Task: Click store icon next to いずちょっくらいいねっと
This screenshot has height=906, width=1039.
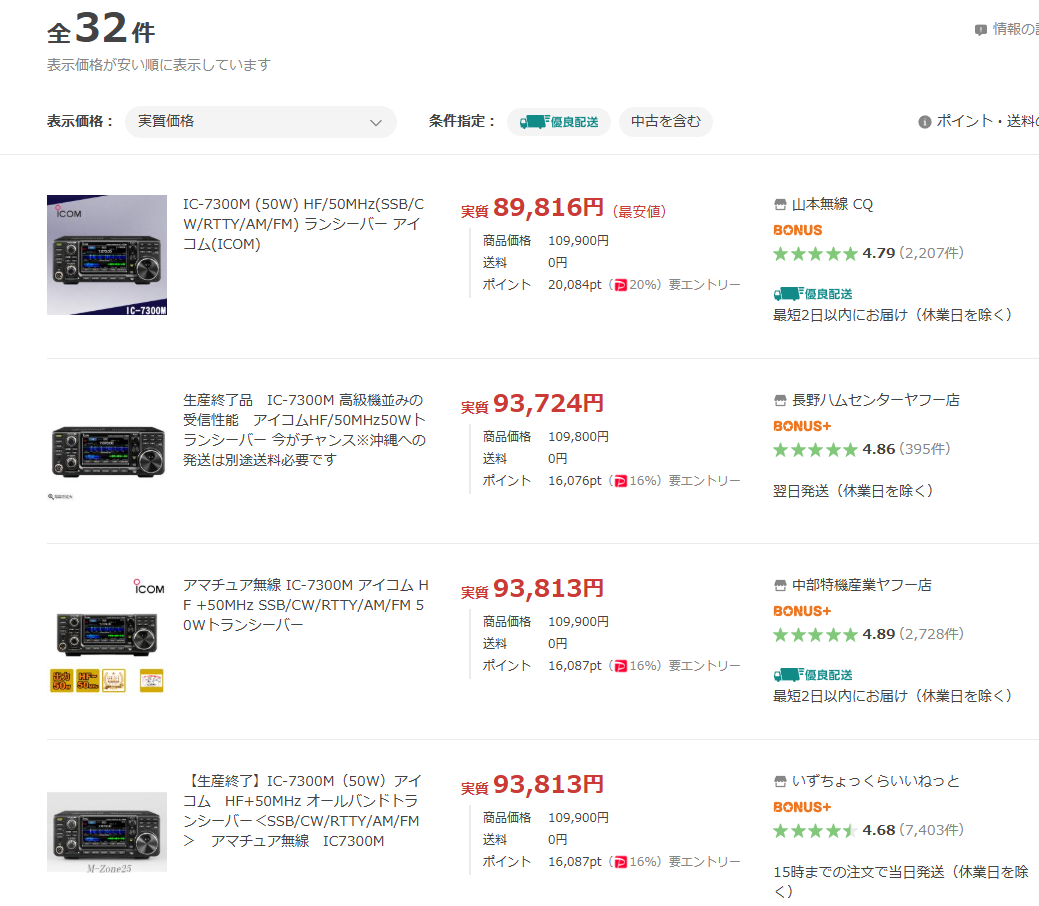Action: coord(781,781)
